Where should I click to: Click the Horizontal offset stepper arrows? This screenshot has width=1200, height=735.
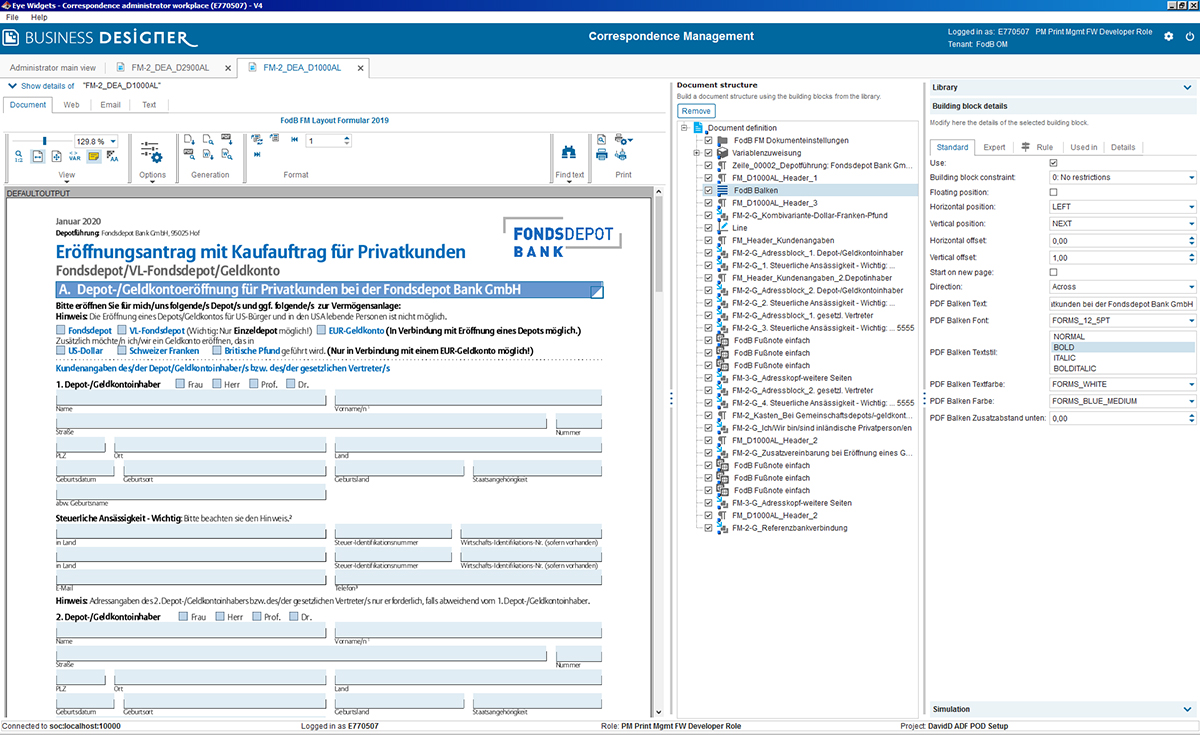pos(1192,241)
